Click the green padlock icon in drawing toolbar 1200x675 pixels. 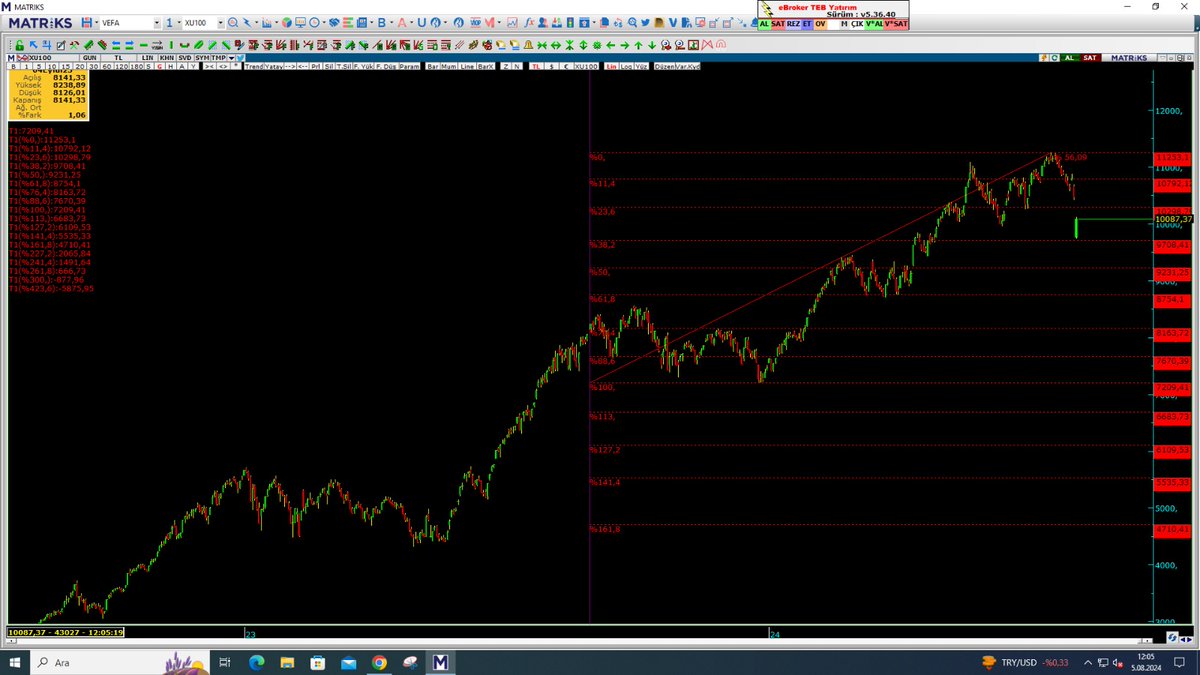[19, 45]
